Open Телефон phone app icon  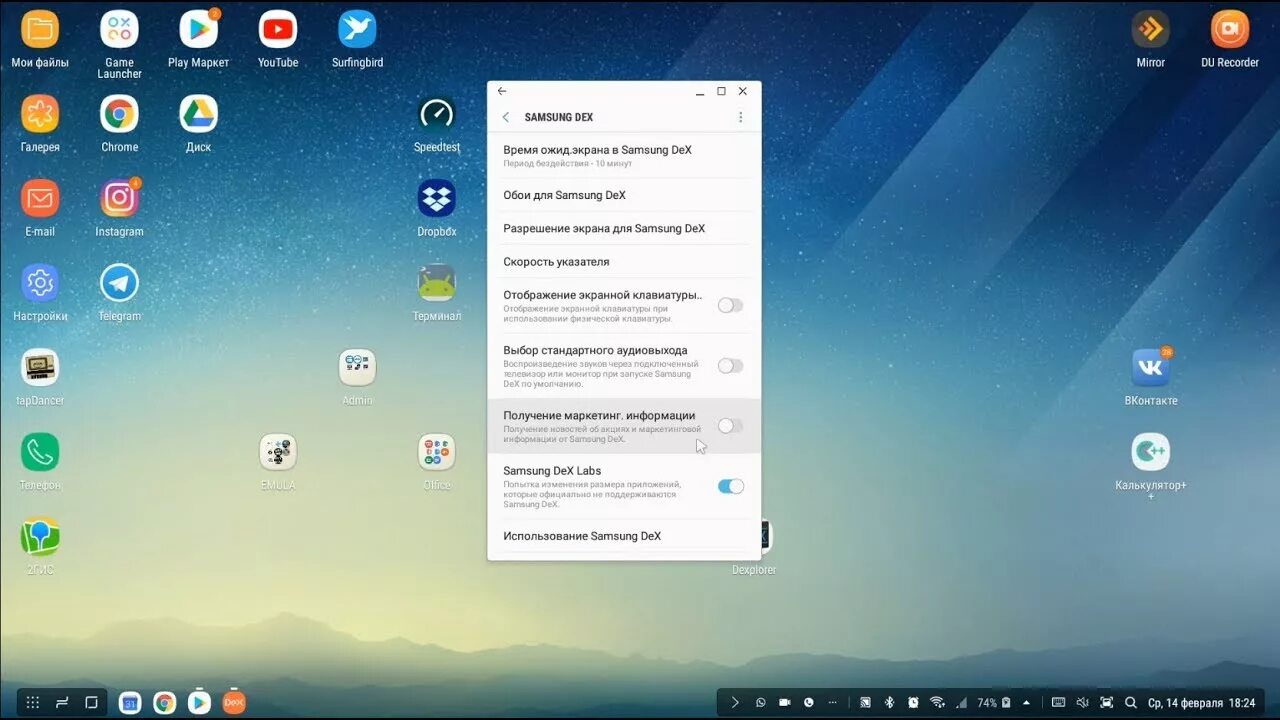click(x=40, y=453)
